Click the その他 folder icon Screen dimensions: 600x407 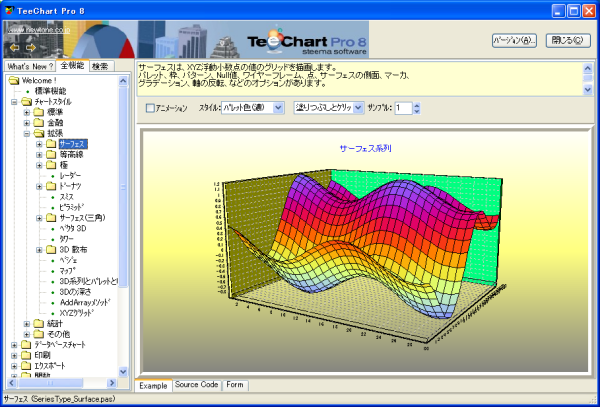[x=39, y=334]
